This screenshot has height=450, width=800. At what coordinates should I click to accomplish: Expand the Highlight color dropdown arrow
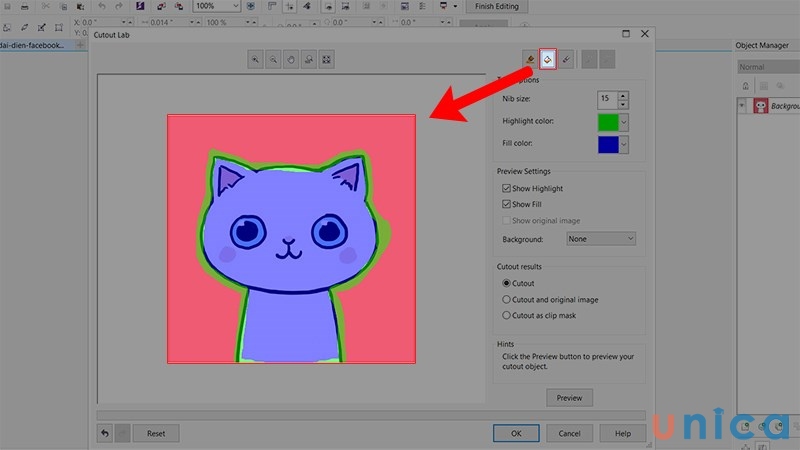(x=624, y=122)
